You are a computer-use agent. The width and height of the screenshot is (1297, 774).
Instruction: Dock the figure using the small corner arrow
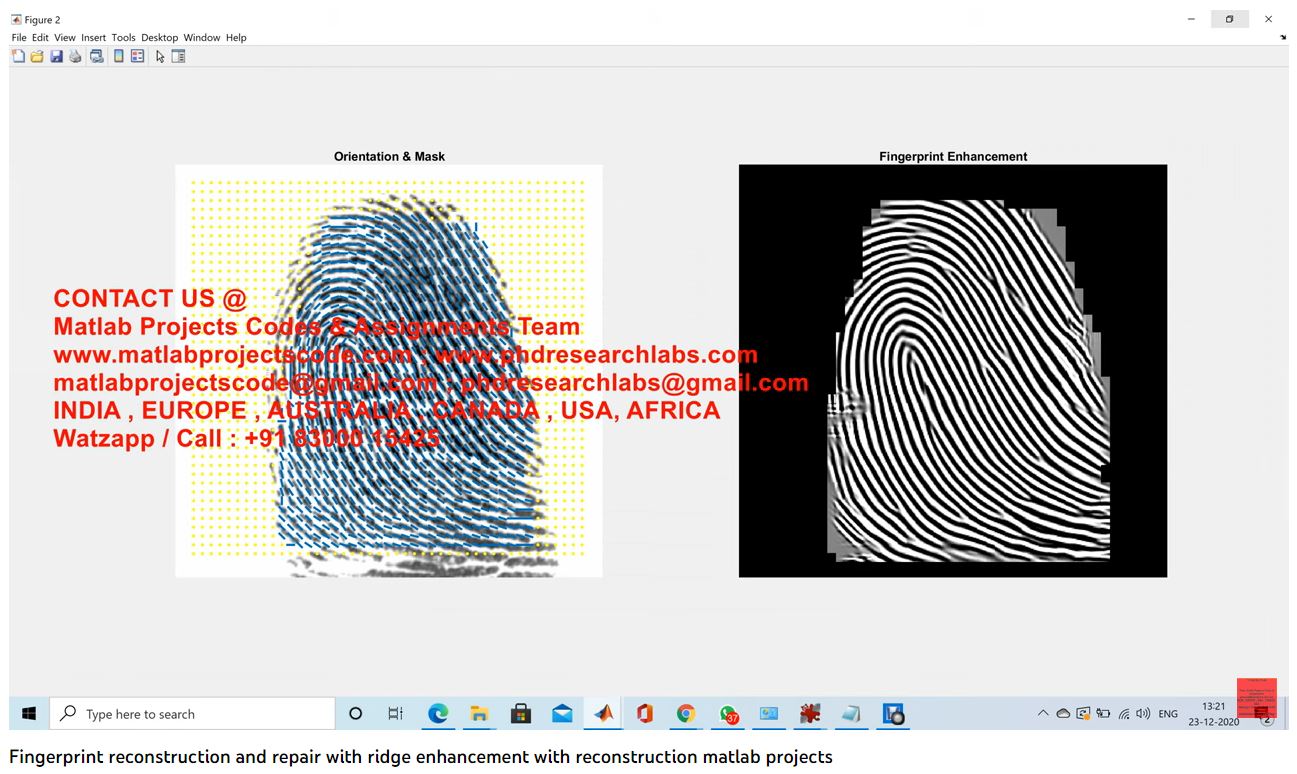point(1283,38)
